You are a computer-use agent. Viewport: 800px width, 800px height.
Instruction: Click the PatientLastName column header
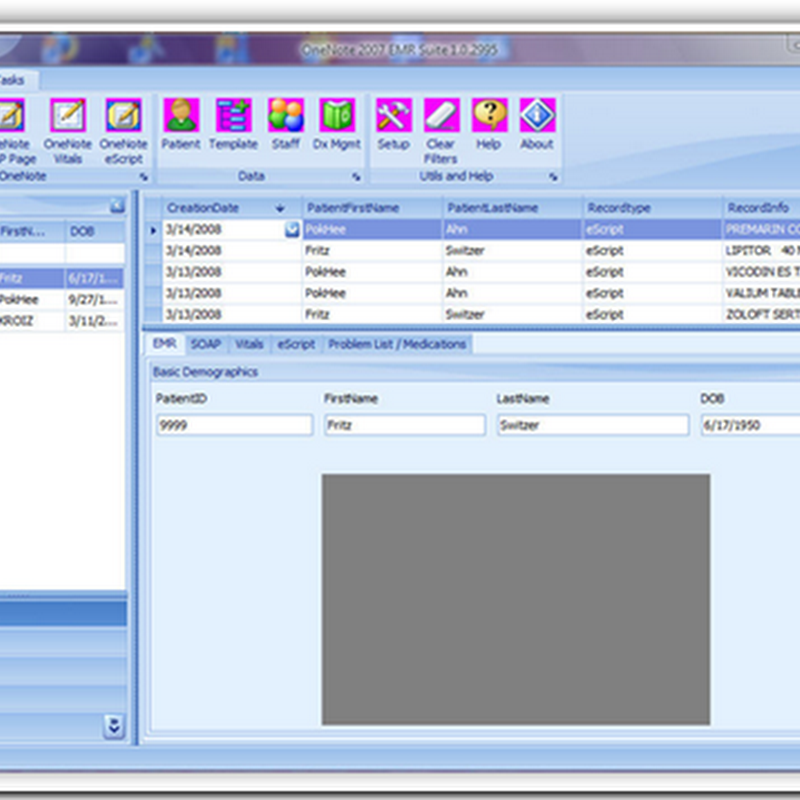[512, 208]
